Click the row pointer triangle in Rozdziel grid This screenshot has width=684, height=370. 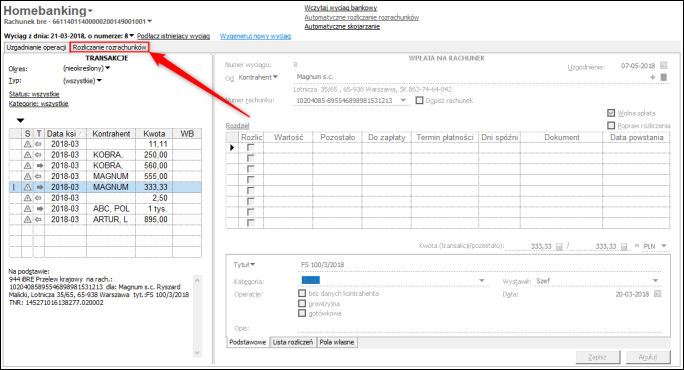pos(232,147)
